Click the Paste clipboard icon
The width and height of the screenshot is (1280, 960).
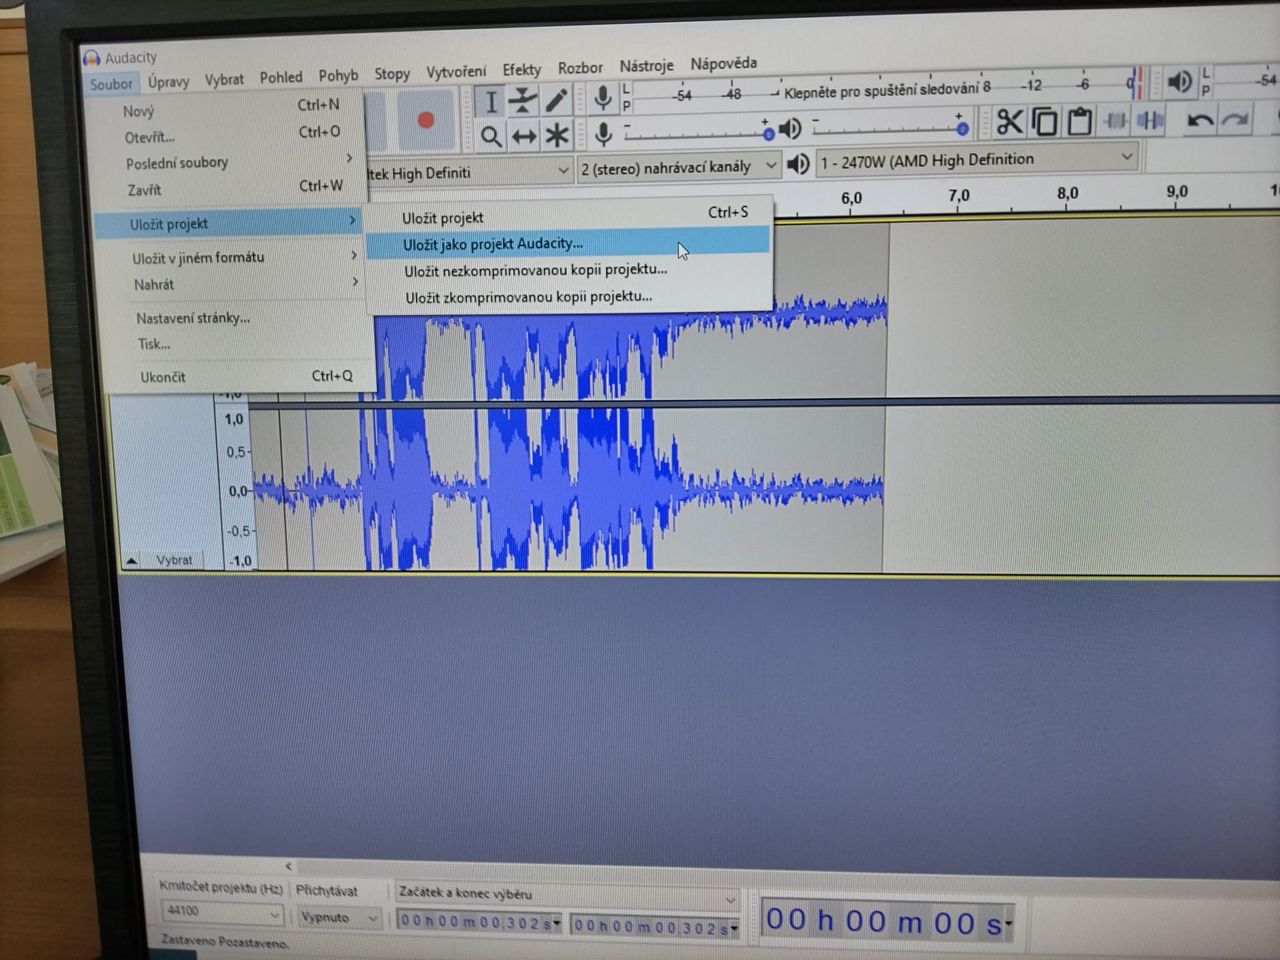(x=1079, y=121)
